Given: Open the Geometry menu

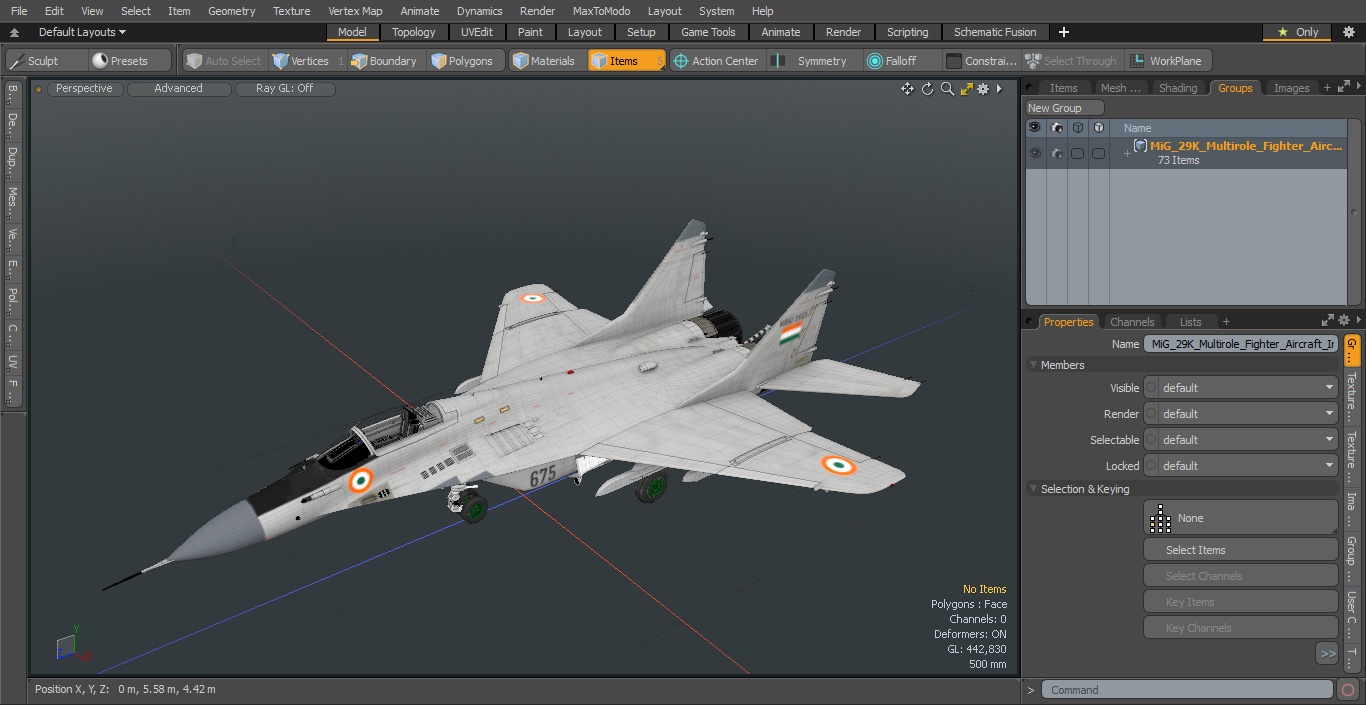Looking at the screenshot, I should (x=231, y=11).
